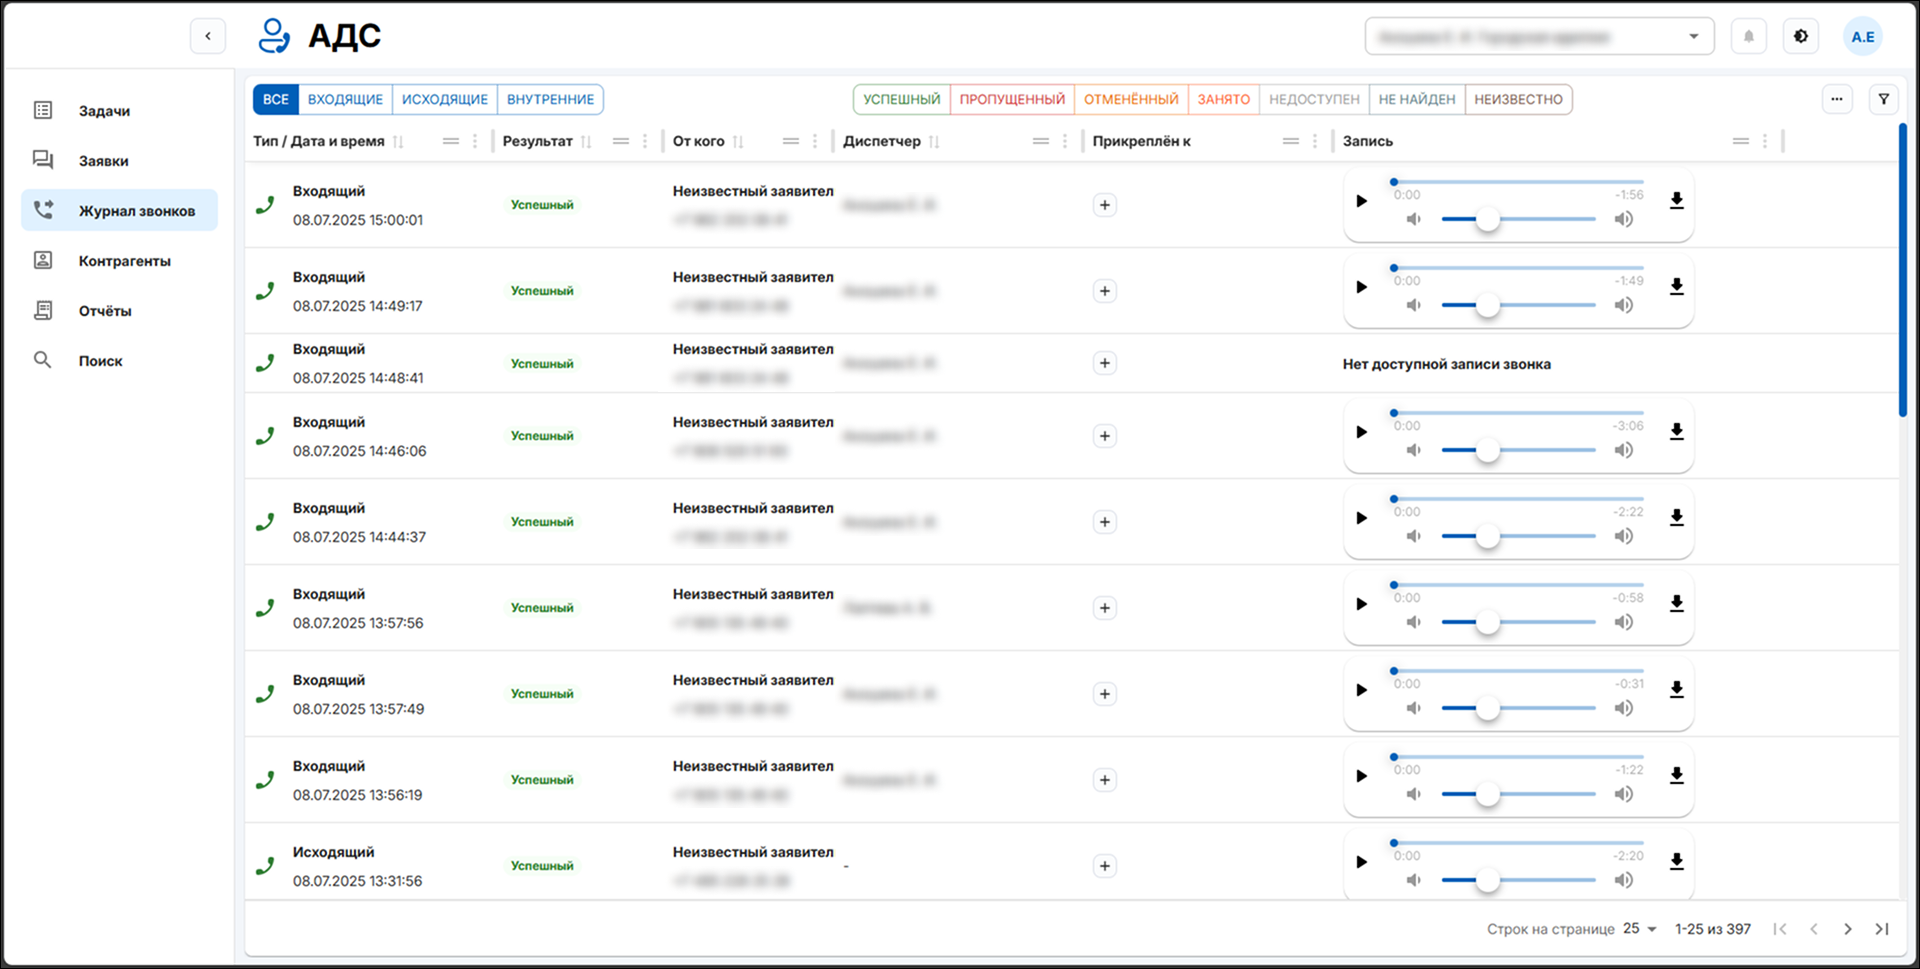Adjust the volume slider of the 14:44:37 call
Screen dimensions: 1920x969
pyautogui.click(x=1487, y=536)
